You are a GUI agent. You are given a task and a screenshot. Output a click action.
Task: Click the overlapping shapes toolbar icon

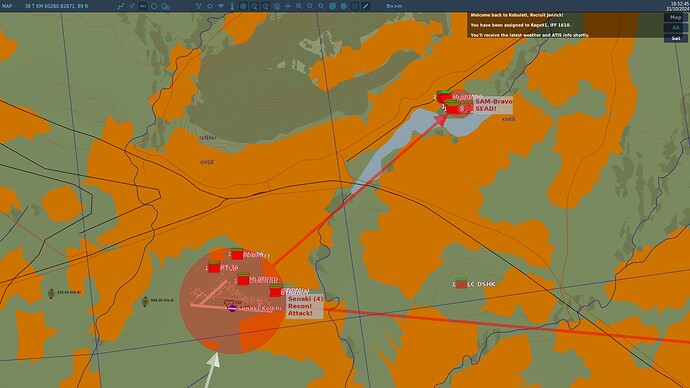[x=165, y=6]
